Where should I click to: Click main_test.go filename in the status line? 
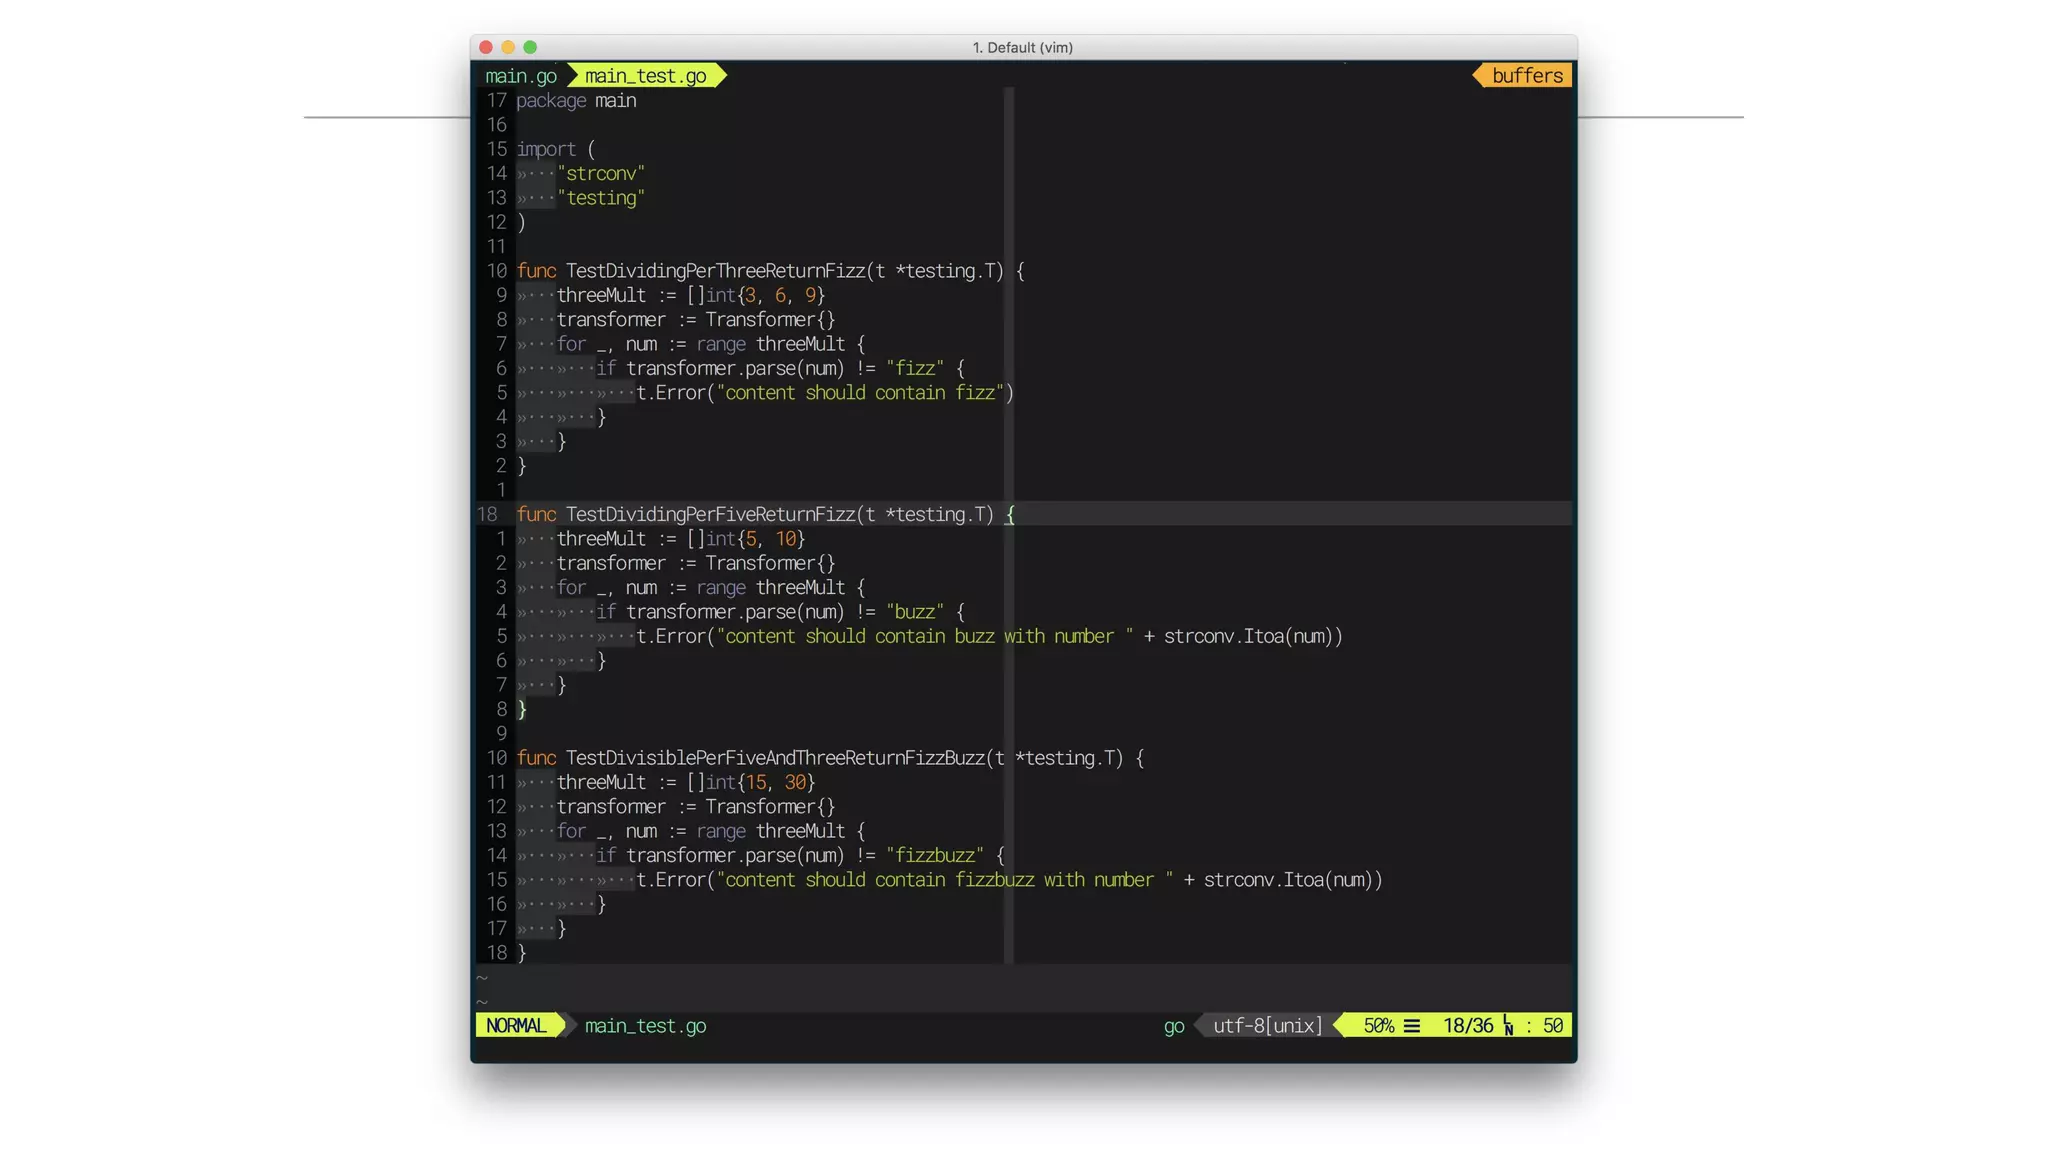click(645, 1026)
